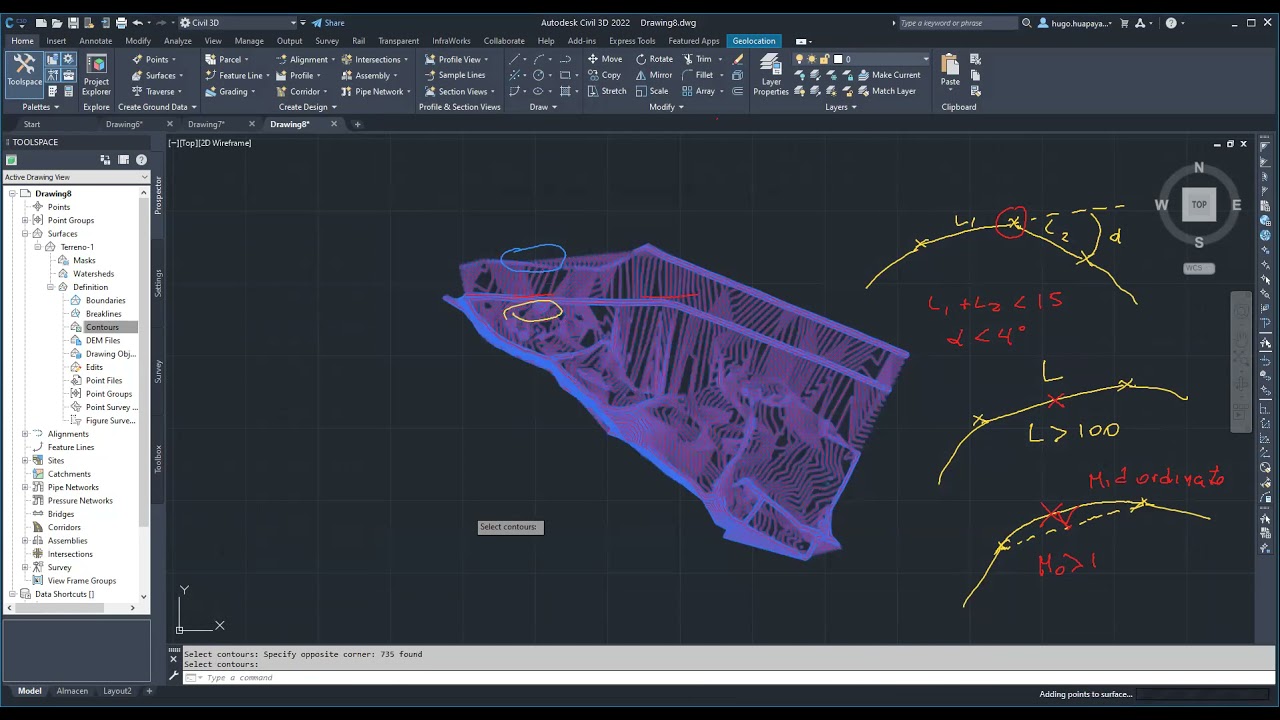
Task: Switch to the Start document tab
Action: point(32,124)
